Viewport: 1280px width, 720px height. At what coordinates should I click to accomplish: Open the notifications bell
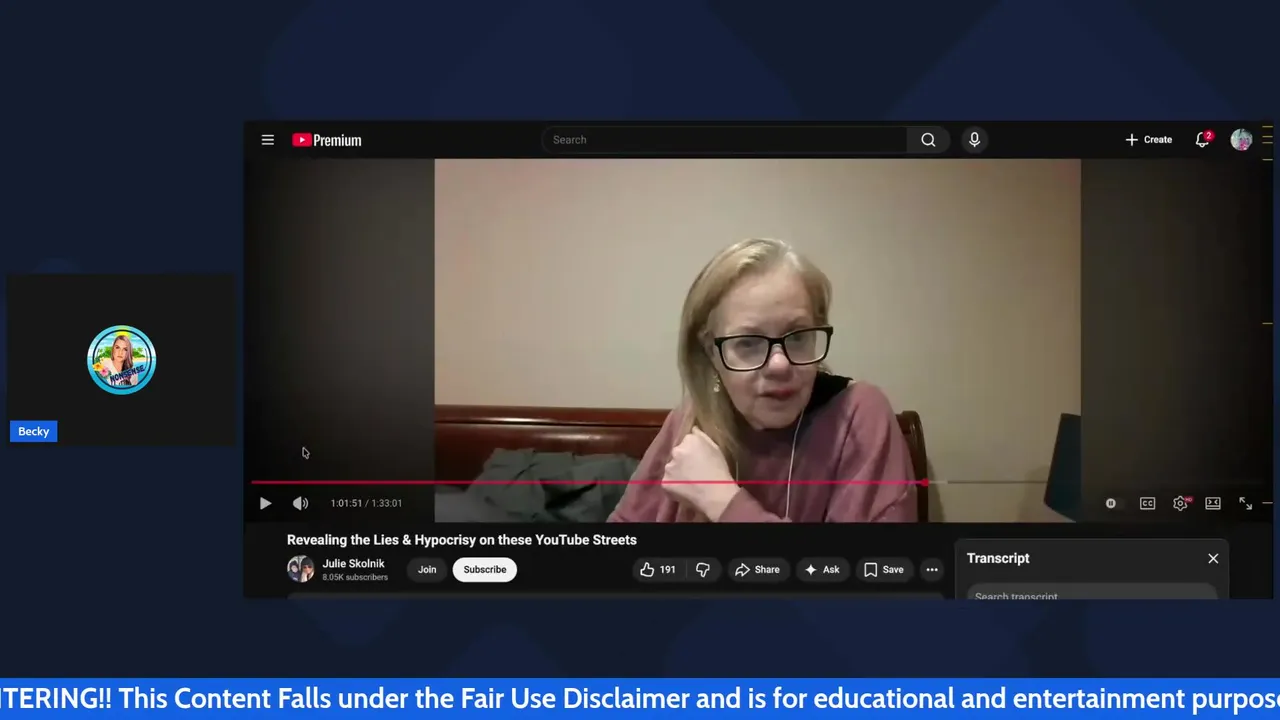(x=1203, y=140)
